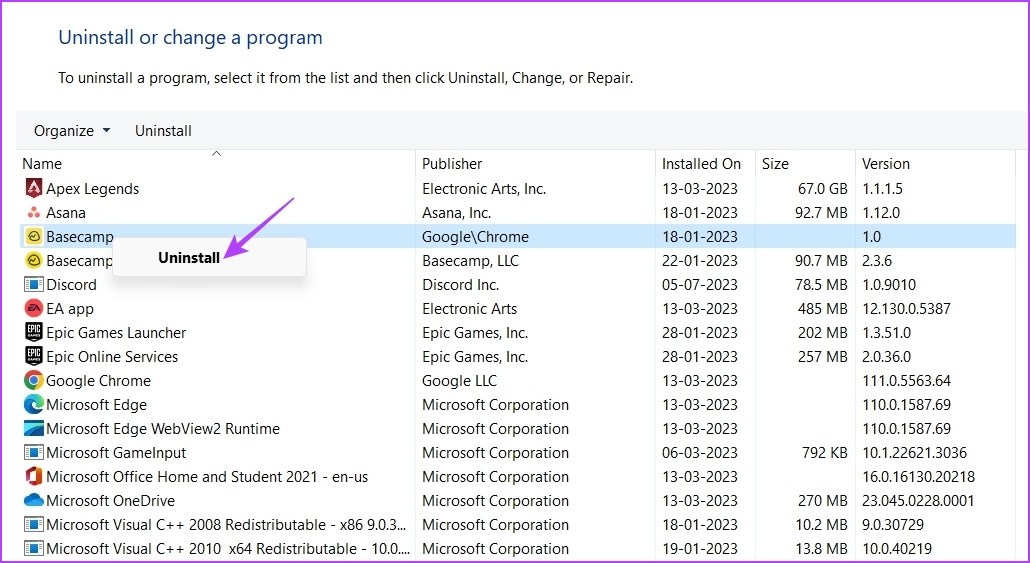The width and height of the screenshot is (1030, 563).
Task: Click version 23.045.0228.0001 cell
Action: (x=918, y=501)
